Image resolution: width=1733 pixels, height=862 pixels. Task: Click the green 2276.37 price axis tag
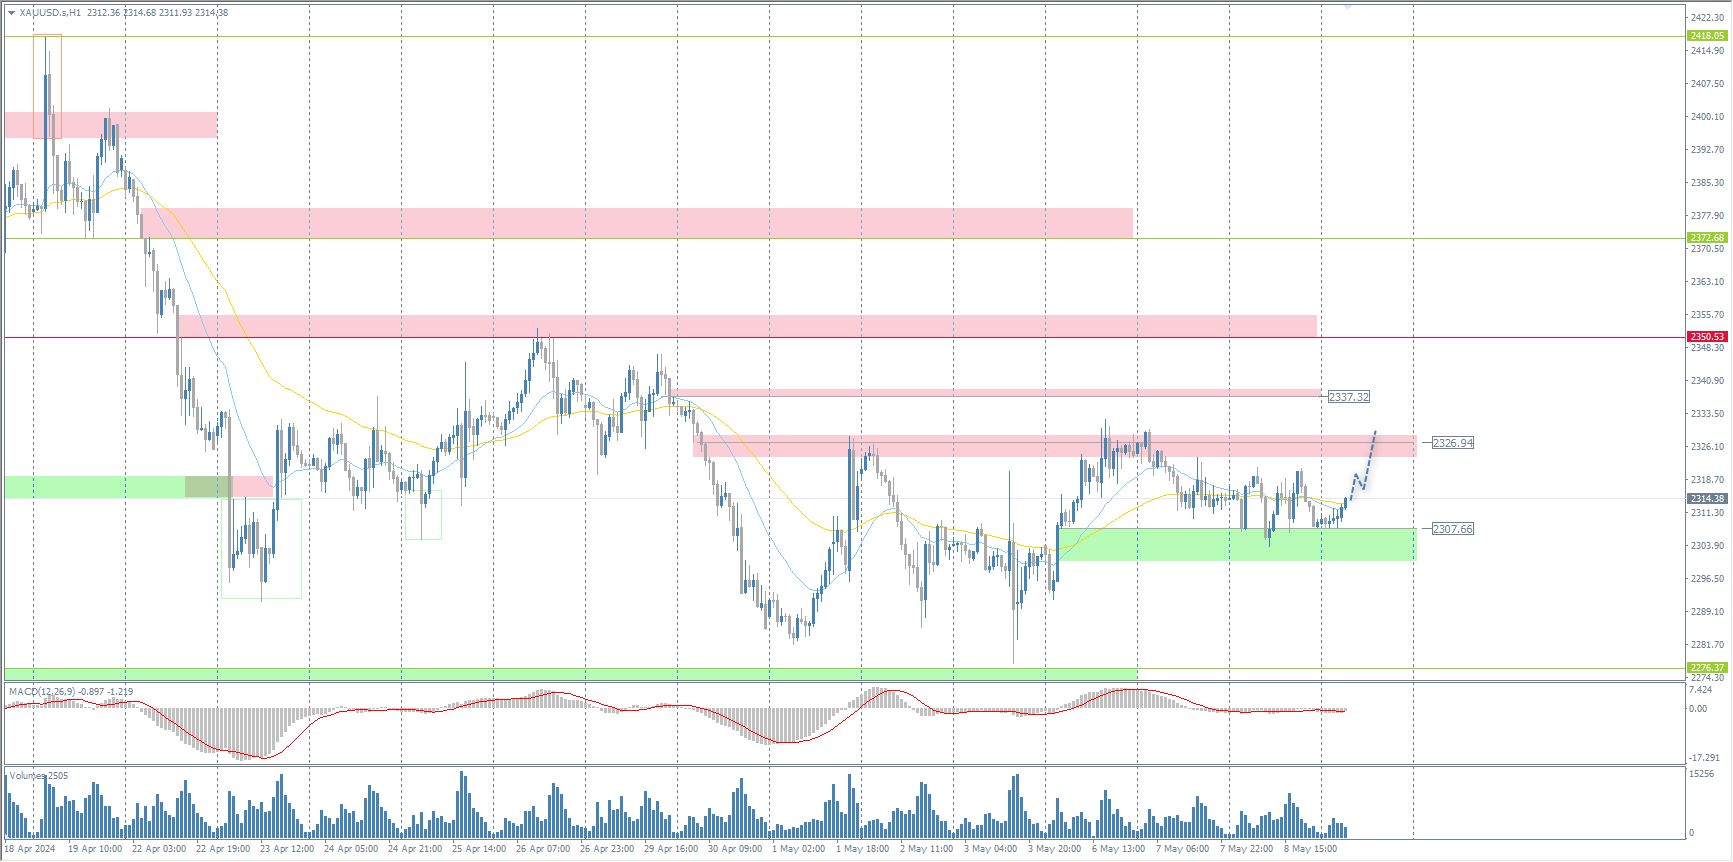(1707, 668)
